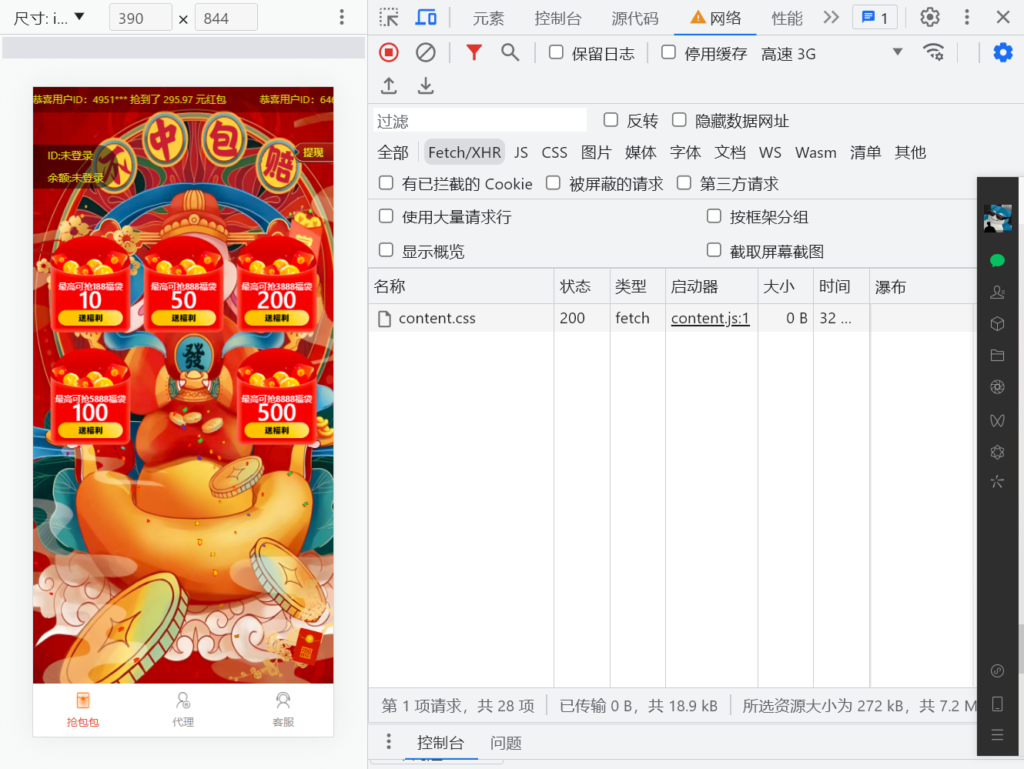Screen dimensions: 1024x769
Task: Stop recording the network log
Action: [388, 52]
